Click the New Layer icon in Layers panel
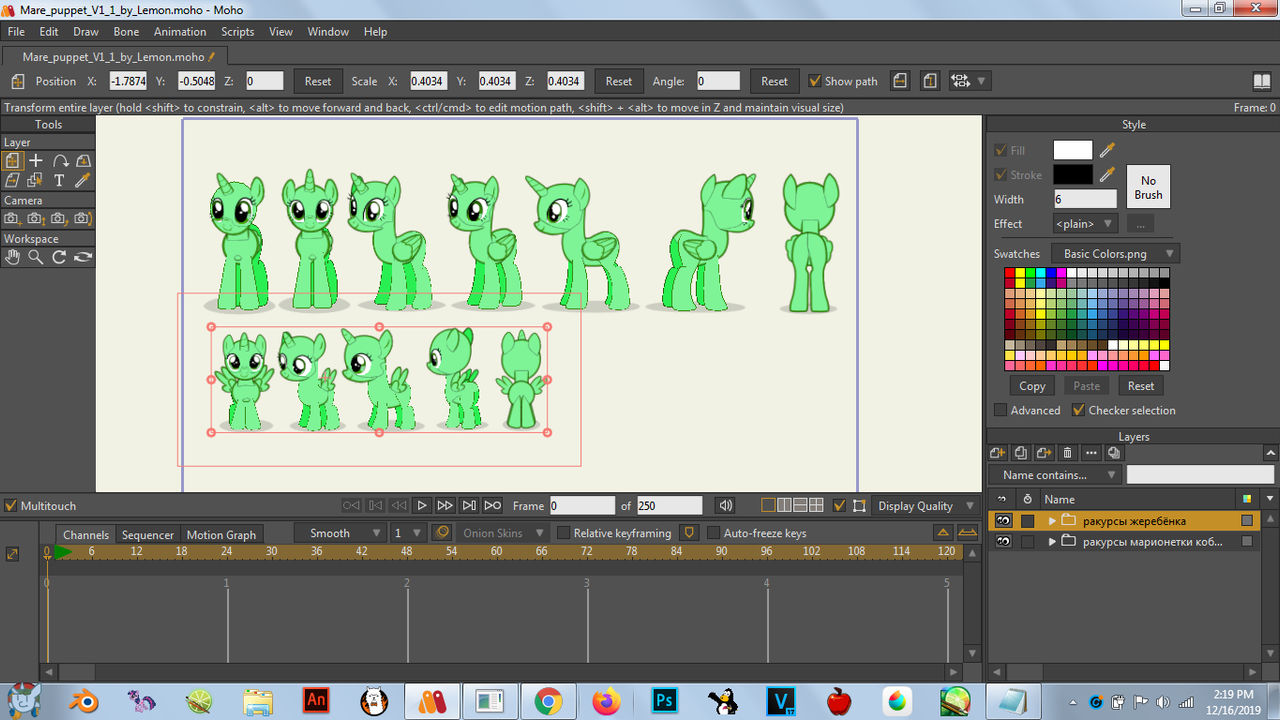Image resolution: width=1280 pixels, height=720 pixels. coord(997,453)
